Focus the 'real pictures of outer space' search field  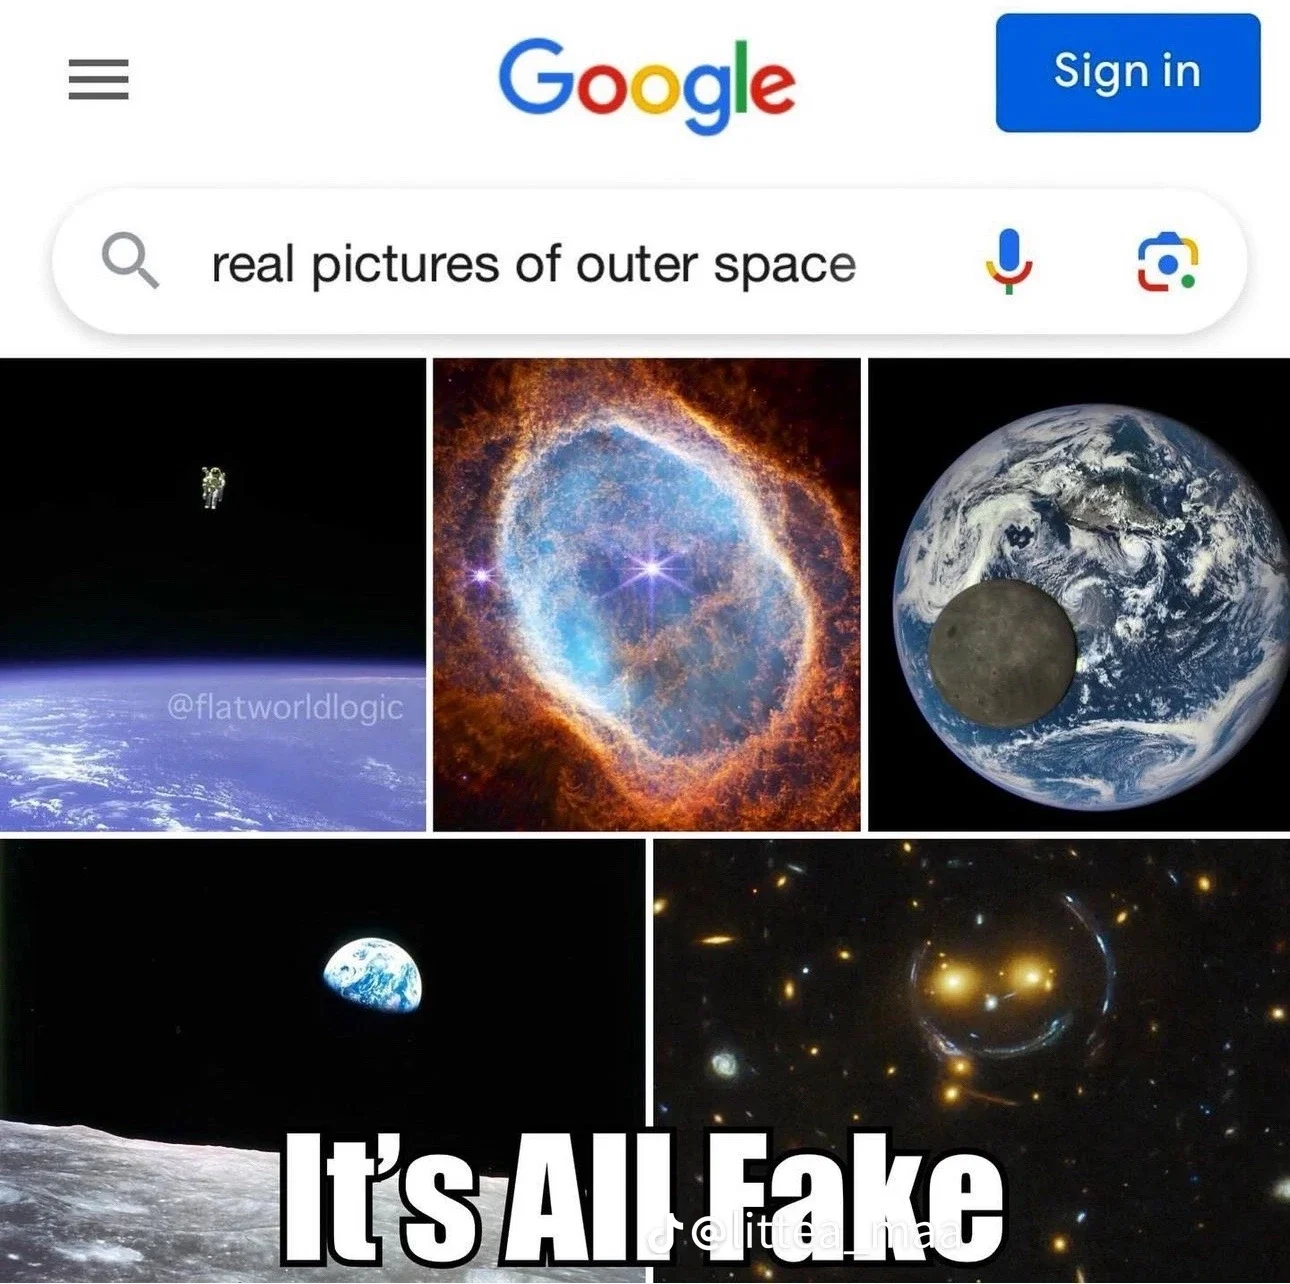point(649,262)
